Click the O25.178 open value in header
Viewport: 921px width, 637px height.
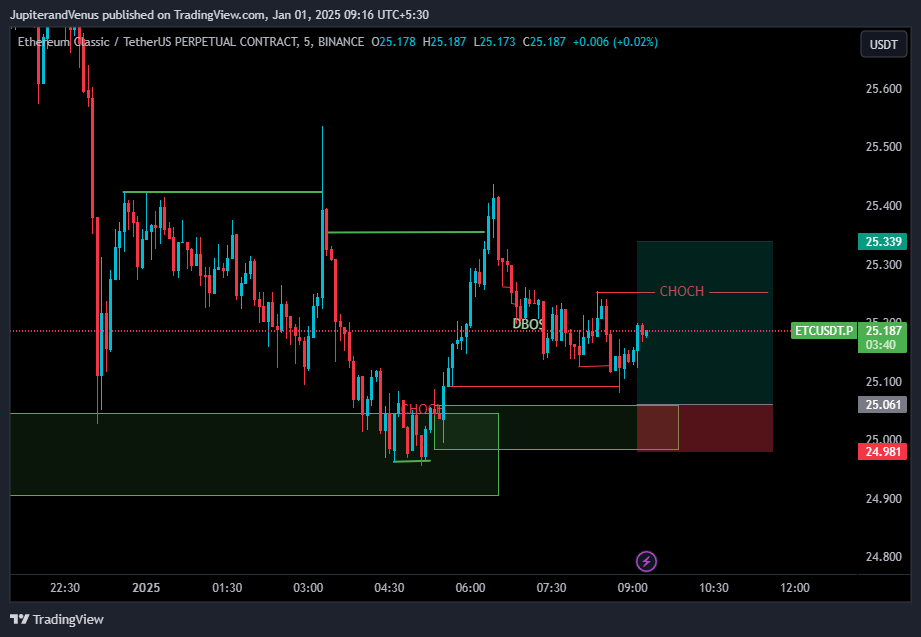click(x=394, y=42)
